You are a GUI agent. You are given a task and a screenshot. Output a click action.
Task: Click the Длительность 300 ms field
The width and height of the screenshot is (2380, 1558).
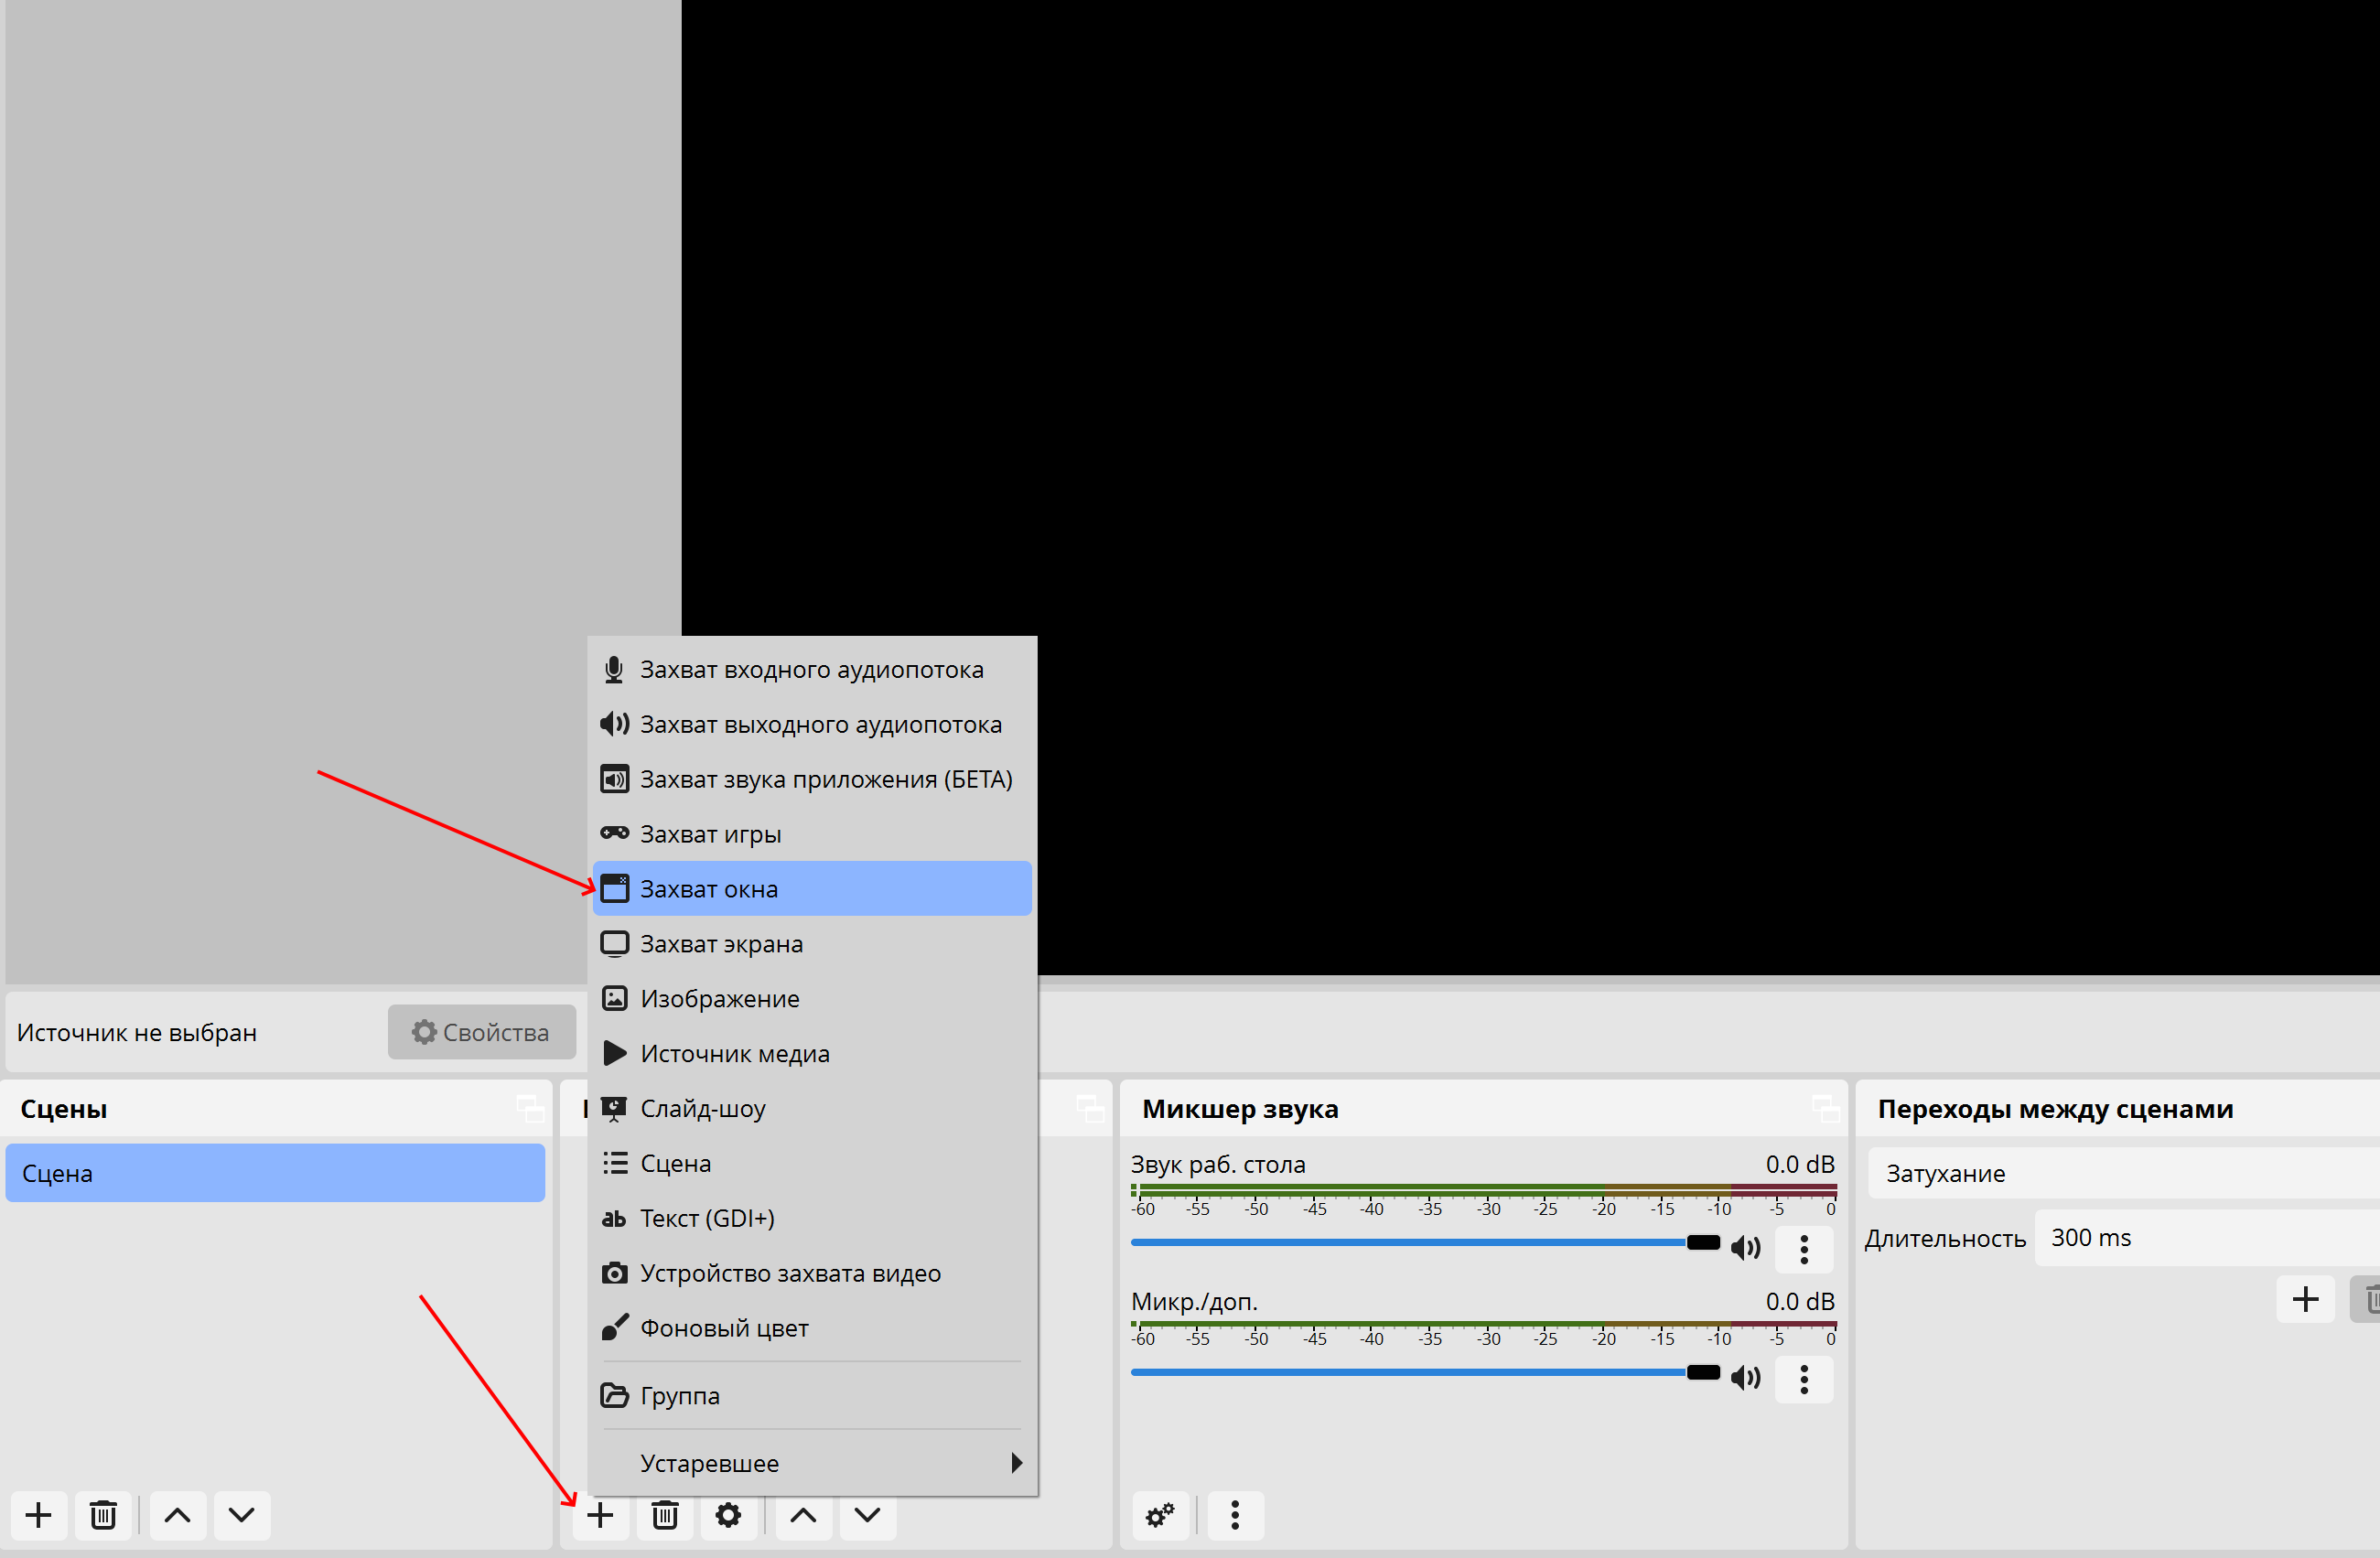click(x=2208, y=1238)
